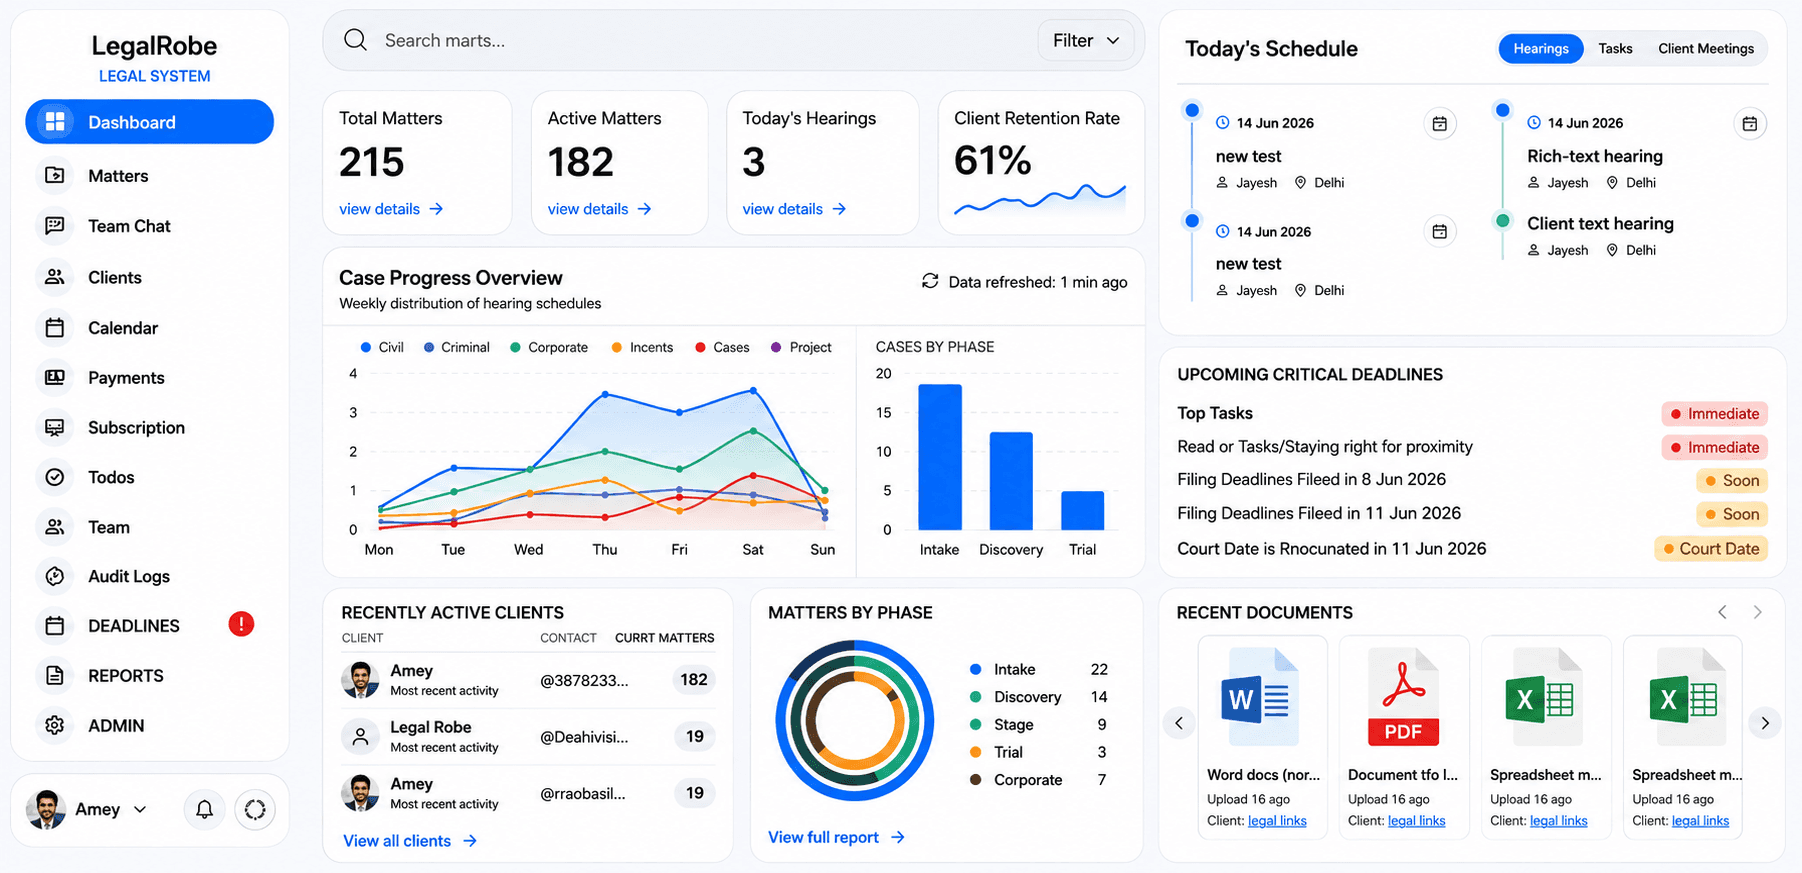The height and width of the screenshot is (873, 1802).
Task: Select Dashboard in sidebar
Action: [149, 121]
